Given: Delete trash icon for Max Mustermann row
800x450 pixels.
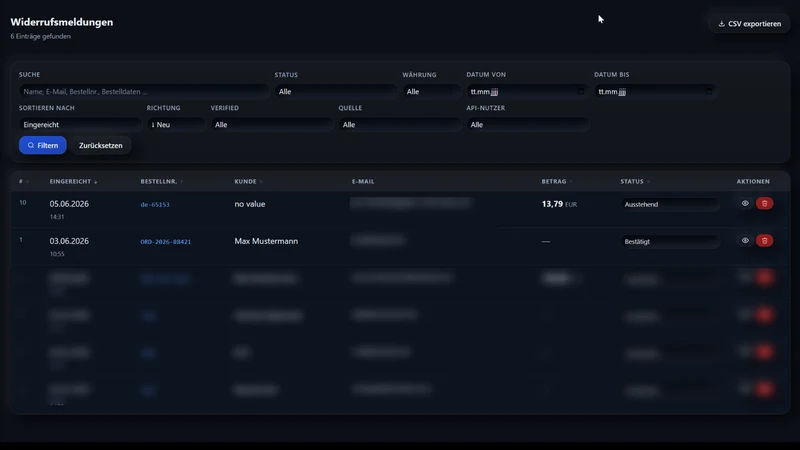Looking at the screenshot, I should (764, 241).
